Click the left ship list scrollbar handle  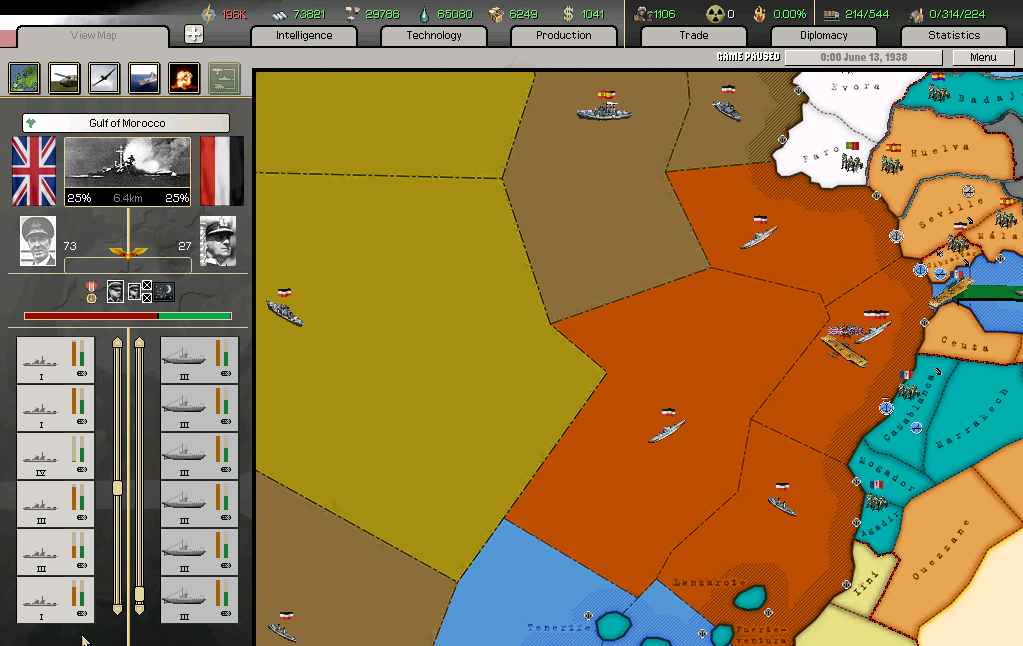(117, 488)
